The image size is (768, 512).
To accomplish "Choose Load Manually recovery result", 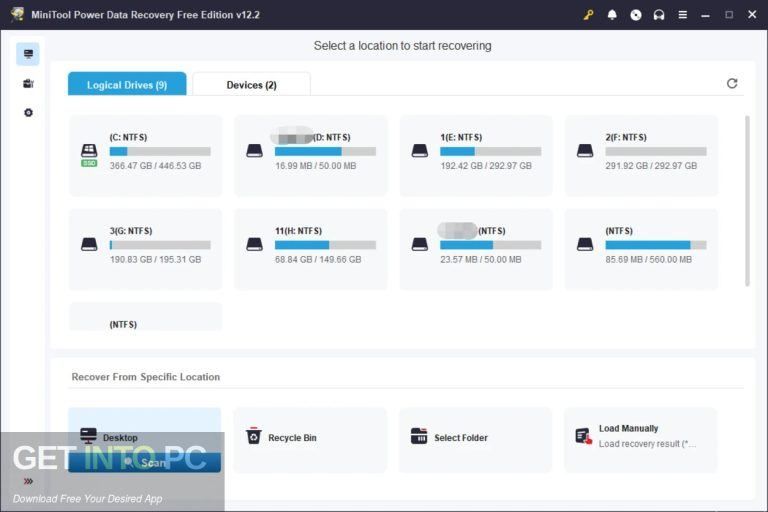I will tap(640, 440).
